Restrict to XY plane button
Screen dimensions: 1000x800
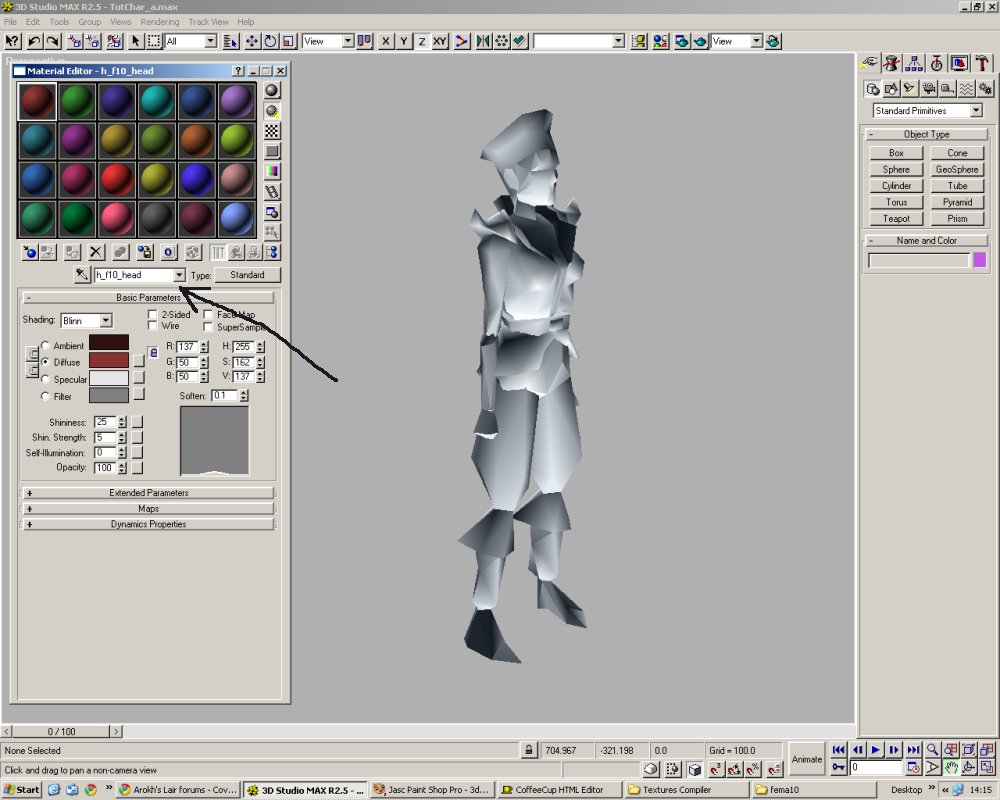click(x=439, y=41)
